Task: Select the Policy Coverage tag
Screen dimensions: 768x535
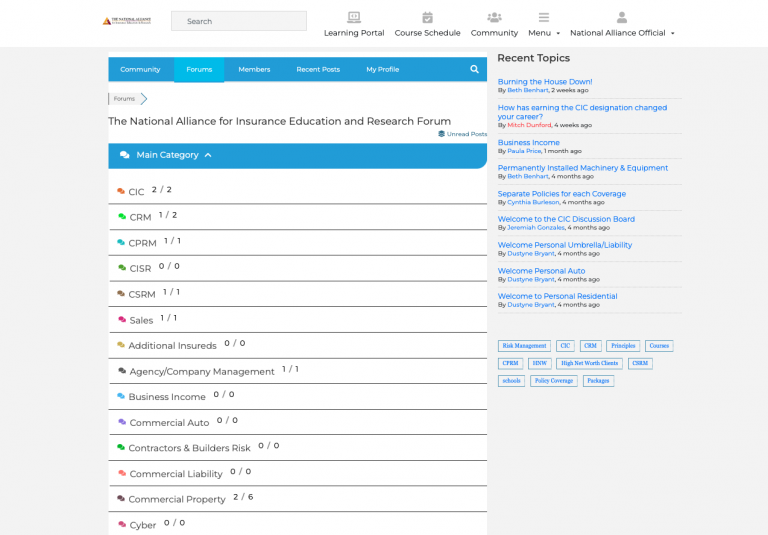Action: click(553, 381)
